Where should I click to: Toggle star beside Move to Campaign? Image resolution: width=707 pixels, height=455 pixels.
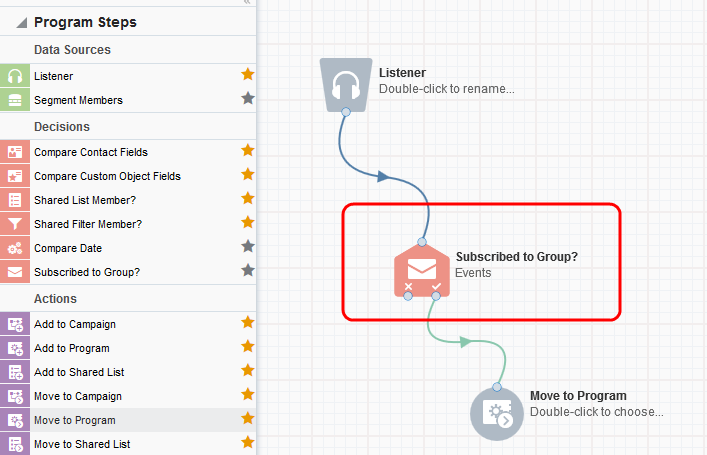[x=248, y=394]
